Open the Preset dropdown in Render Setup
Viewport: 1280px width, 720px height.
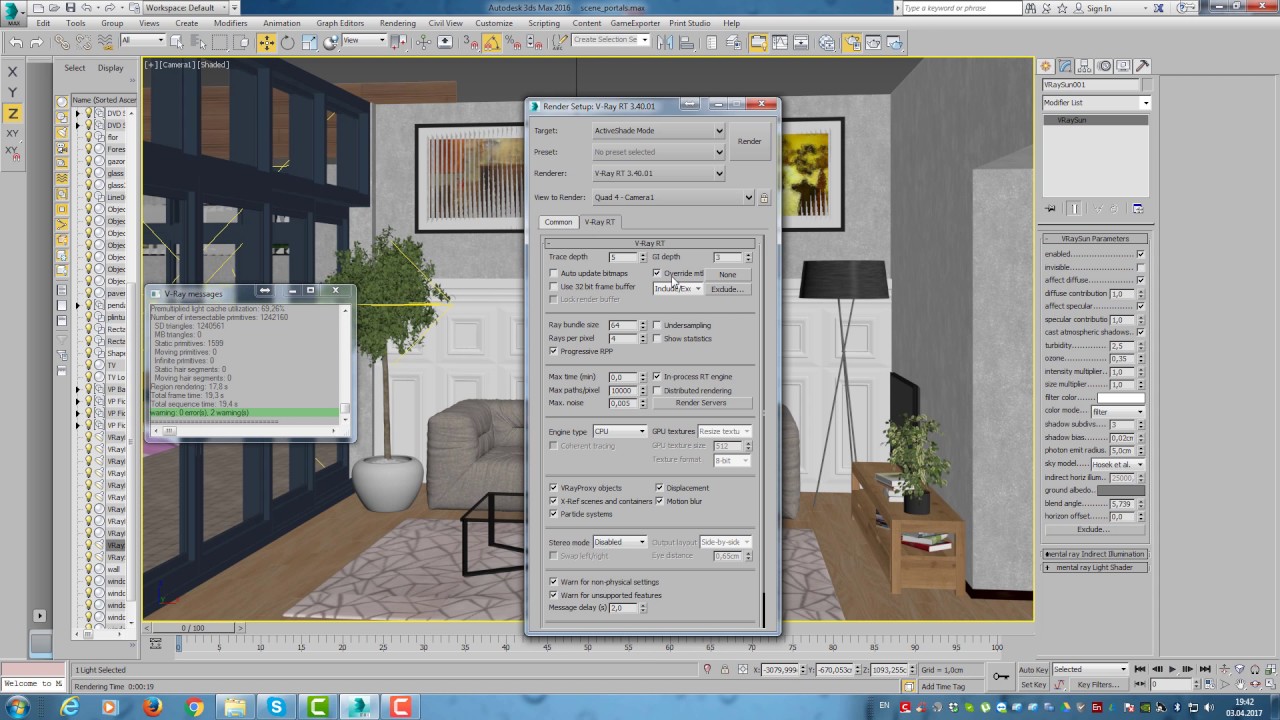pyautogui.click(x=658, y=152)
